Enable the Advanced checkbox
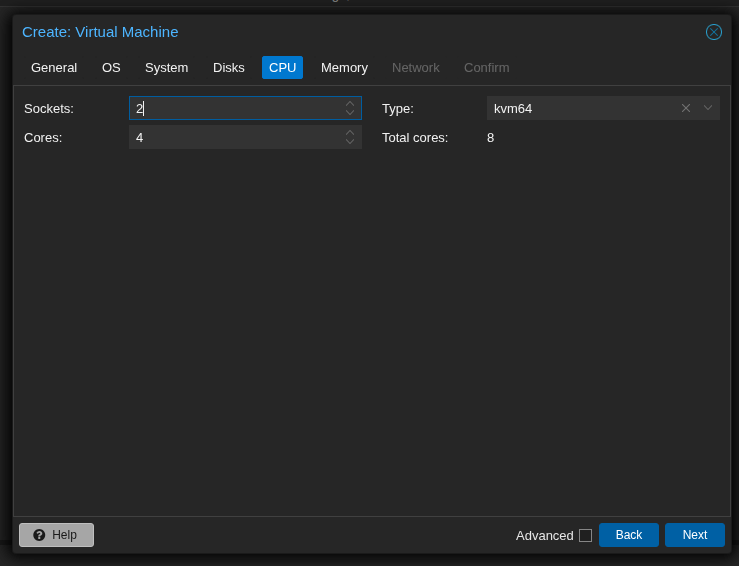 586,535
